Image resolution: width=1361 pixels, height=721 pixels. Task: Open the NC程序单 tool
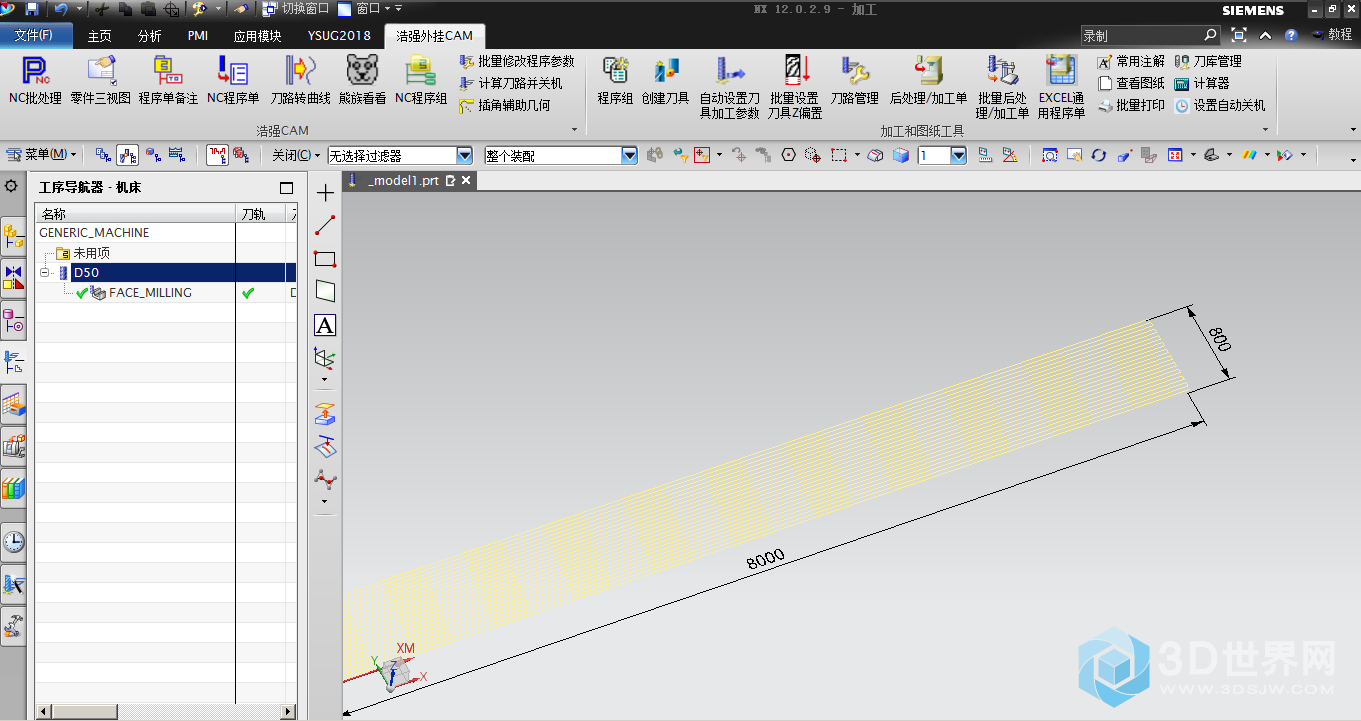(x=233, y=80)
